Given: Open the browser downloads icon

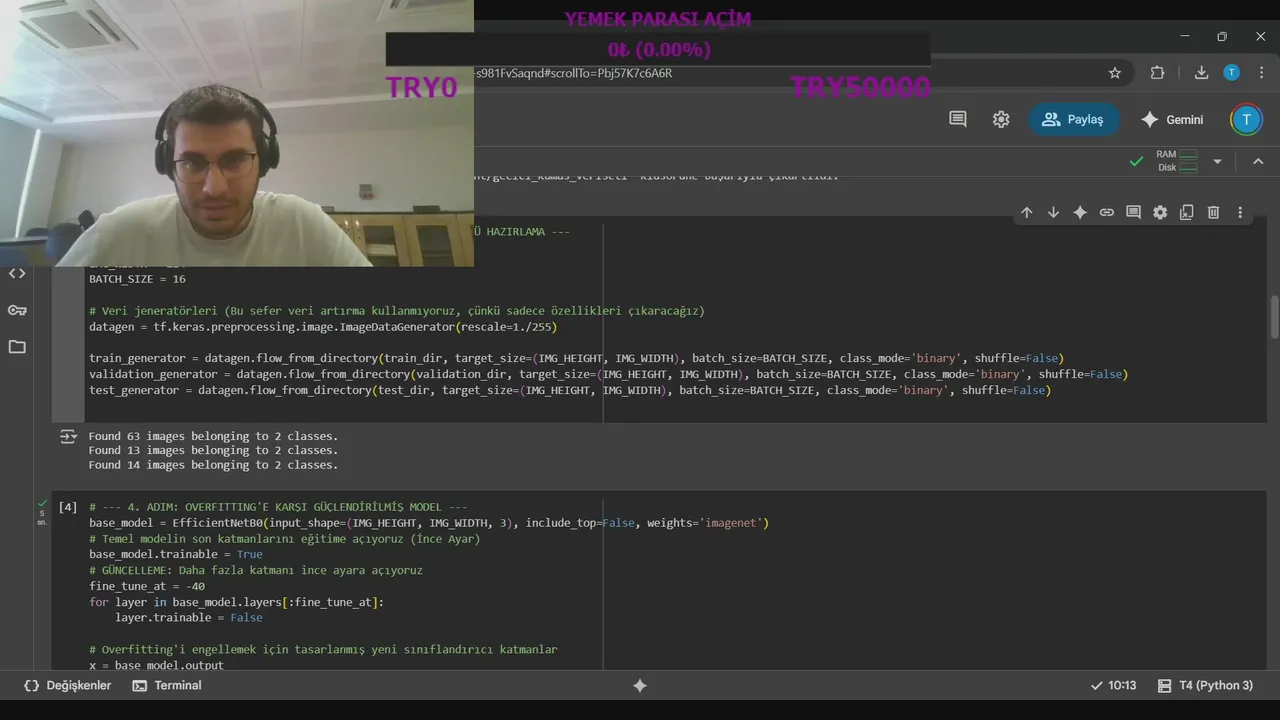Looking at the screenshot, I should point(1201,72).
